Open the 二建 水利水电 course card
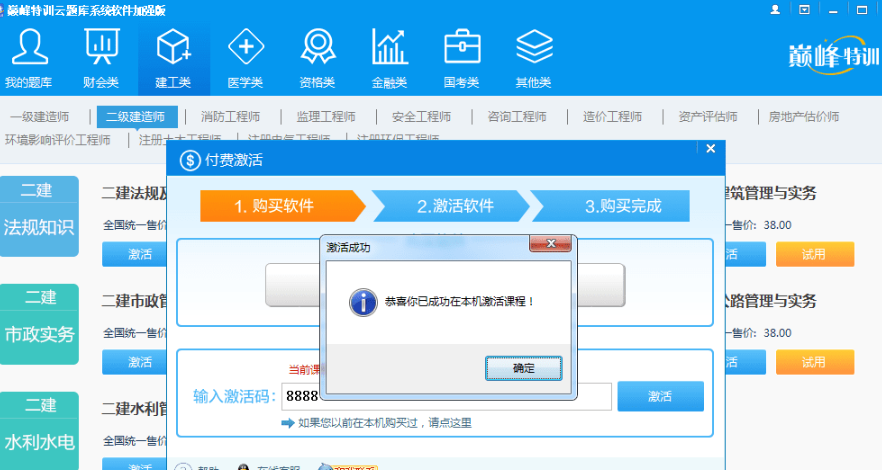882x470 pixels. pyautogui.click(x=39, y=431)
